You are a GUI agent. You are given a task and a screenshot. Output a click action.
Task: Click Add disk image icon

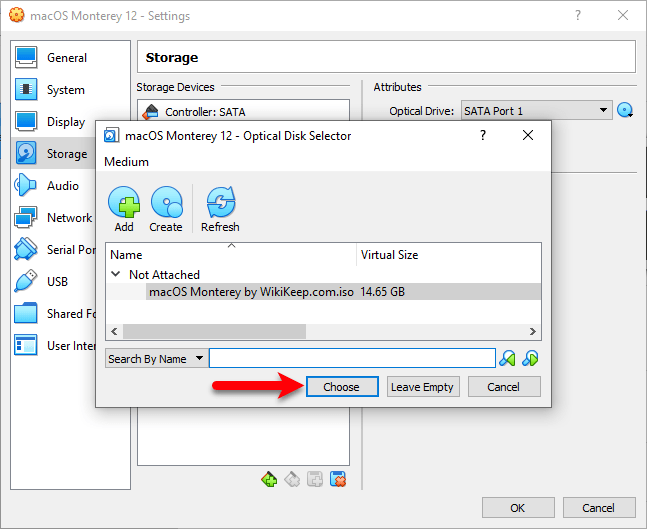pyautogui.click(x=124, y=202)
